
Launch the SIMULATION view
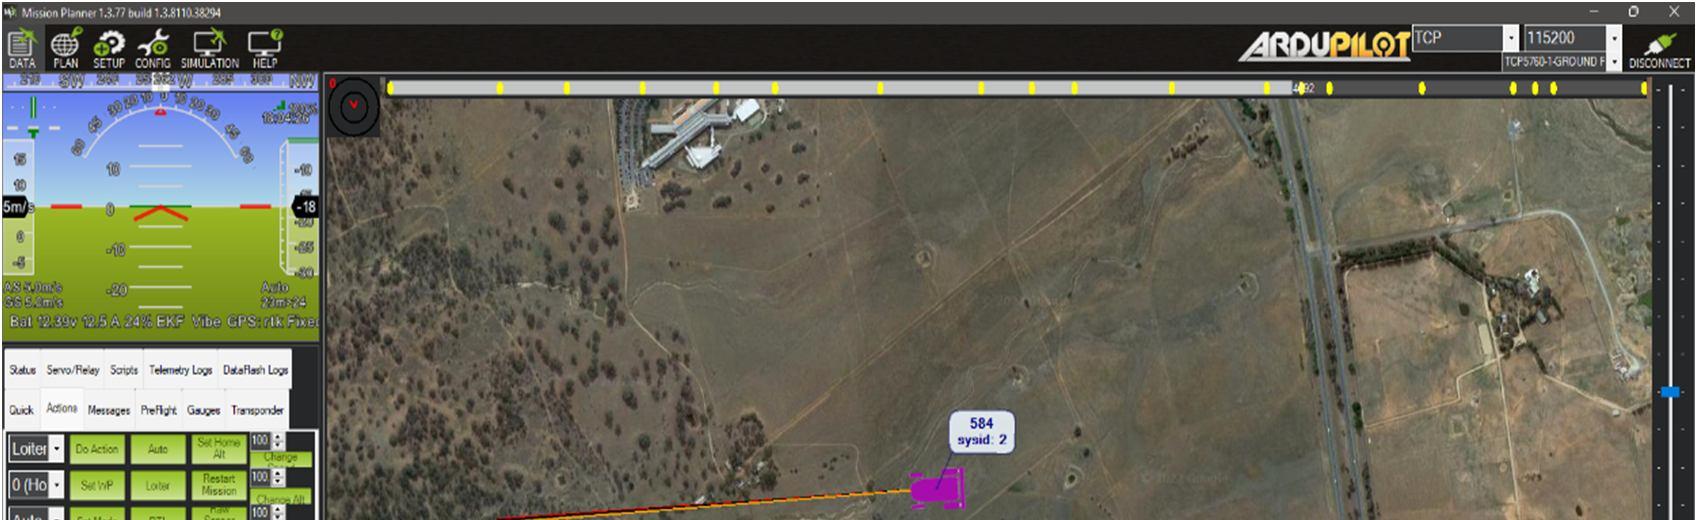click(210, 49)
